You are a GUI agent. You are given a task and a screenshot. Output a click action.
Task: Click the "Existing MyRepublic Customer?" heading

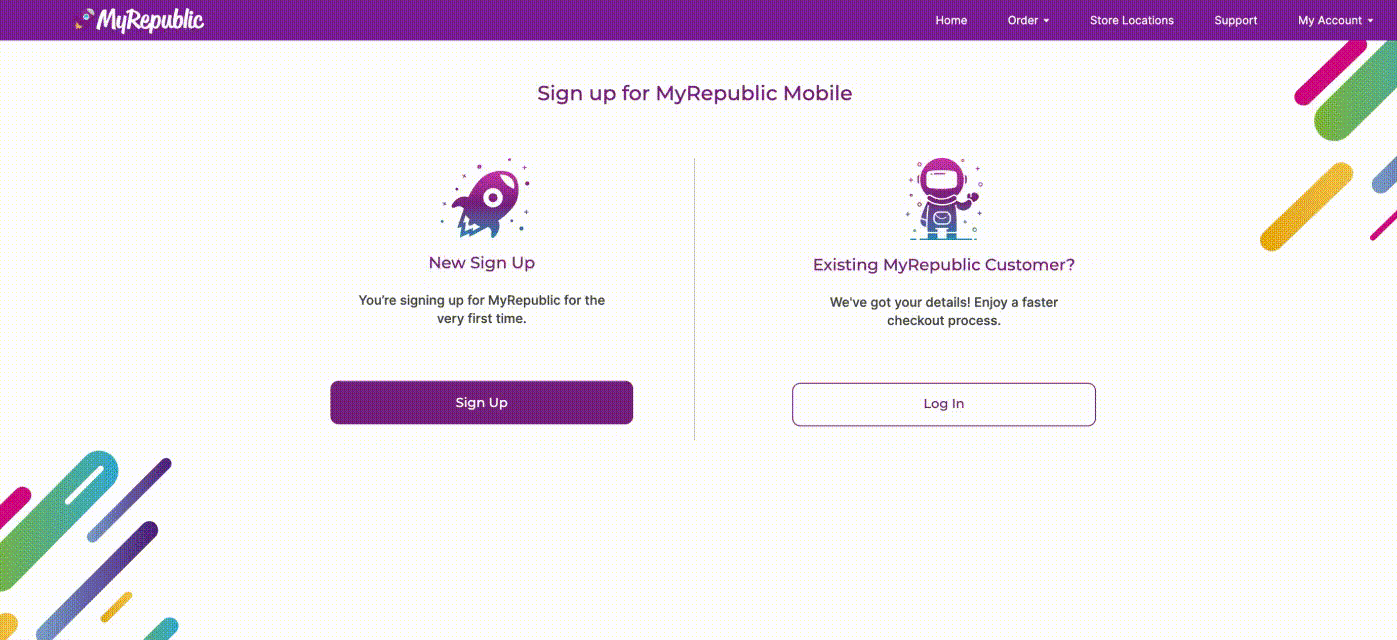[943, 265]
